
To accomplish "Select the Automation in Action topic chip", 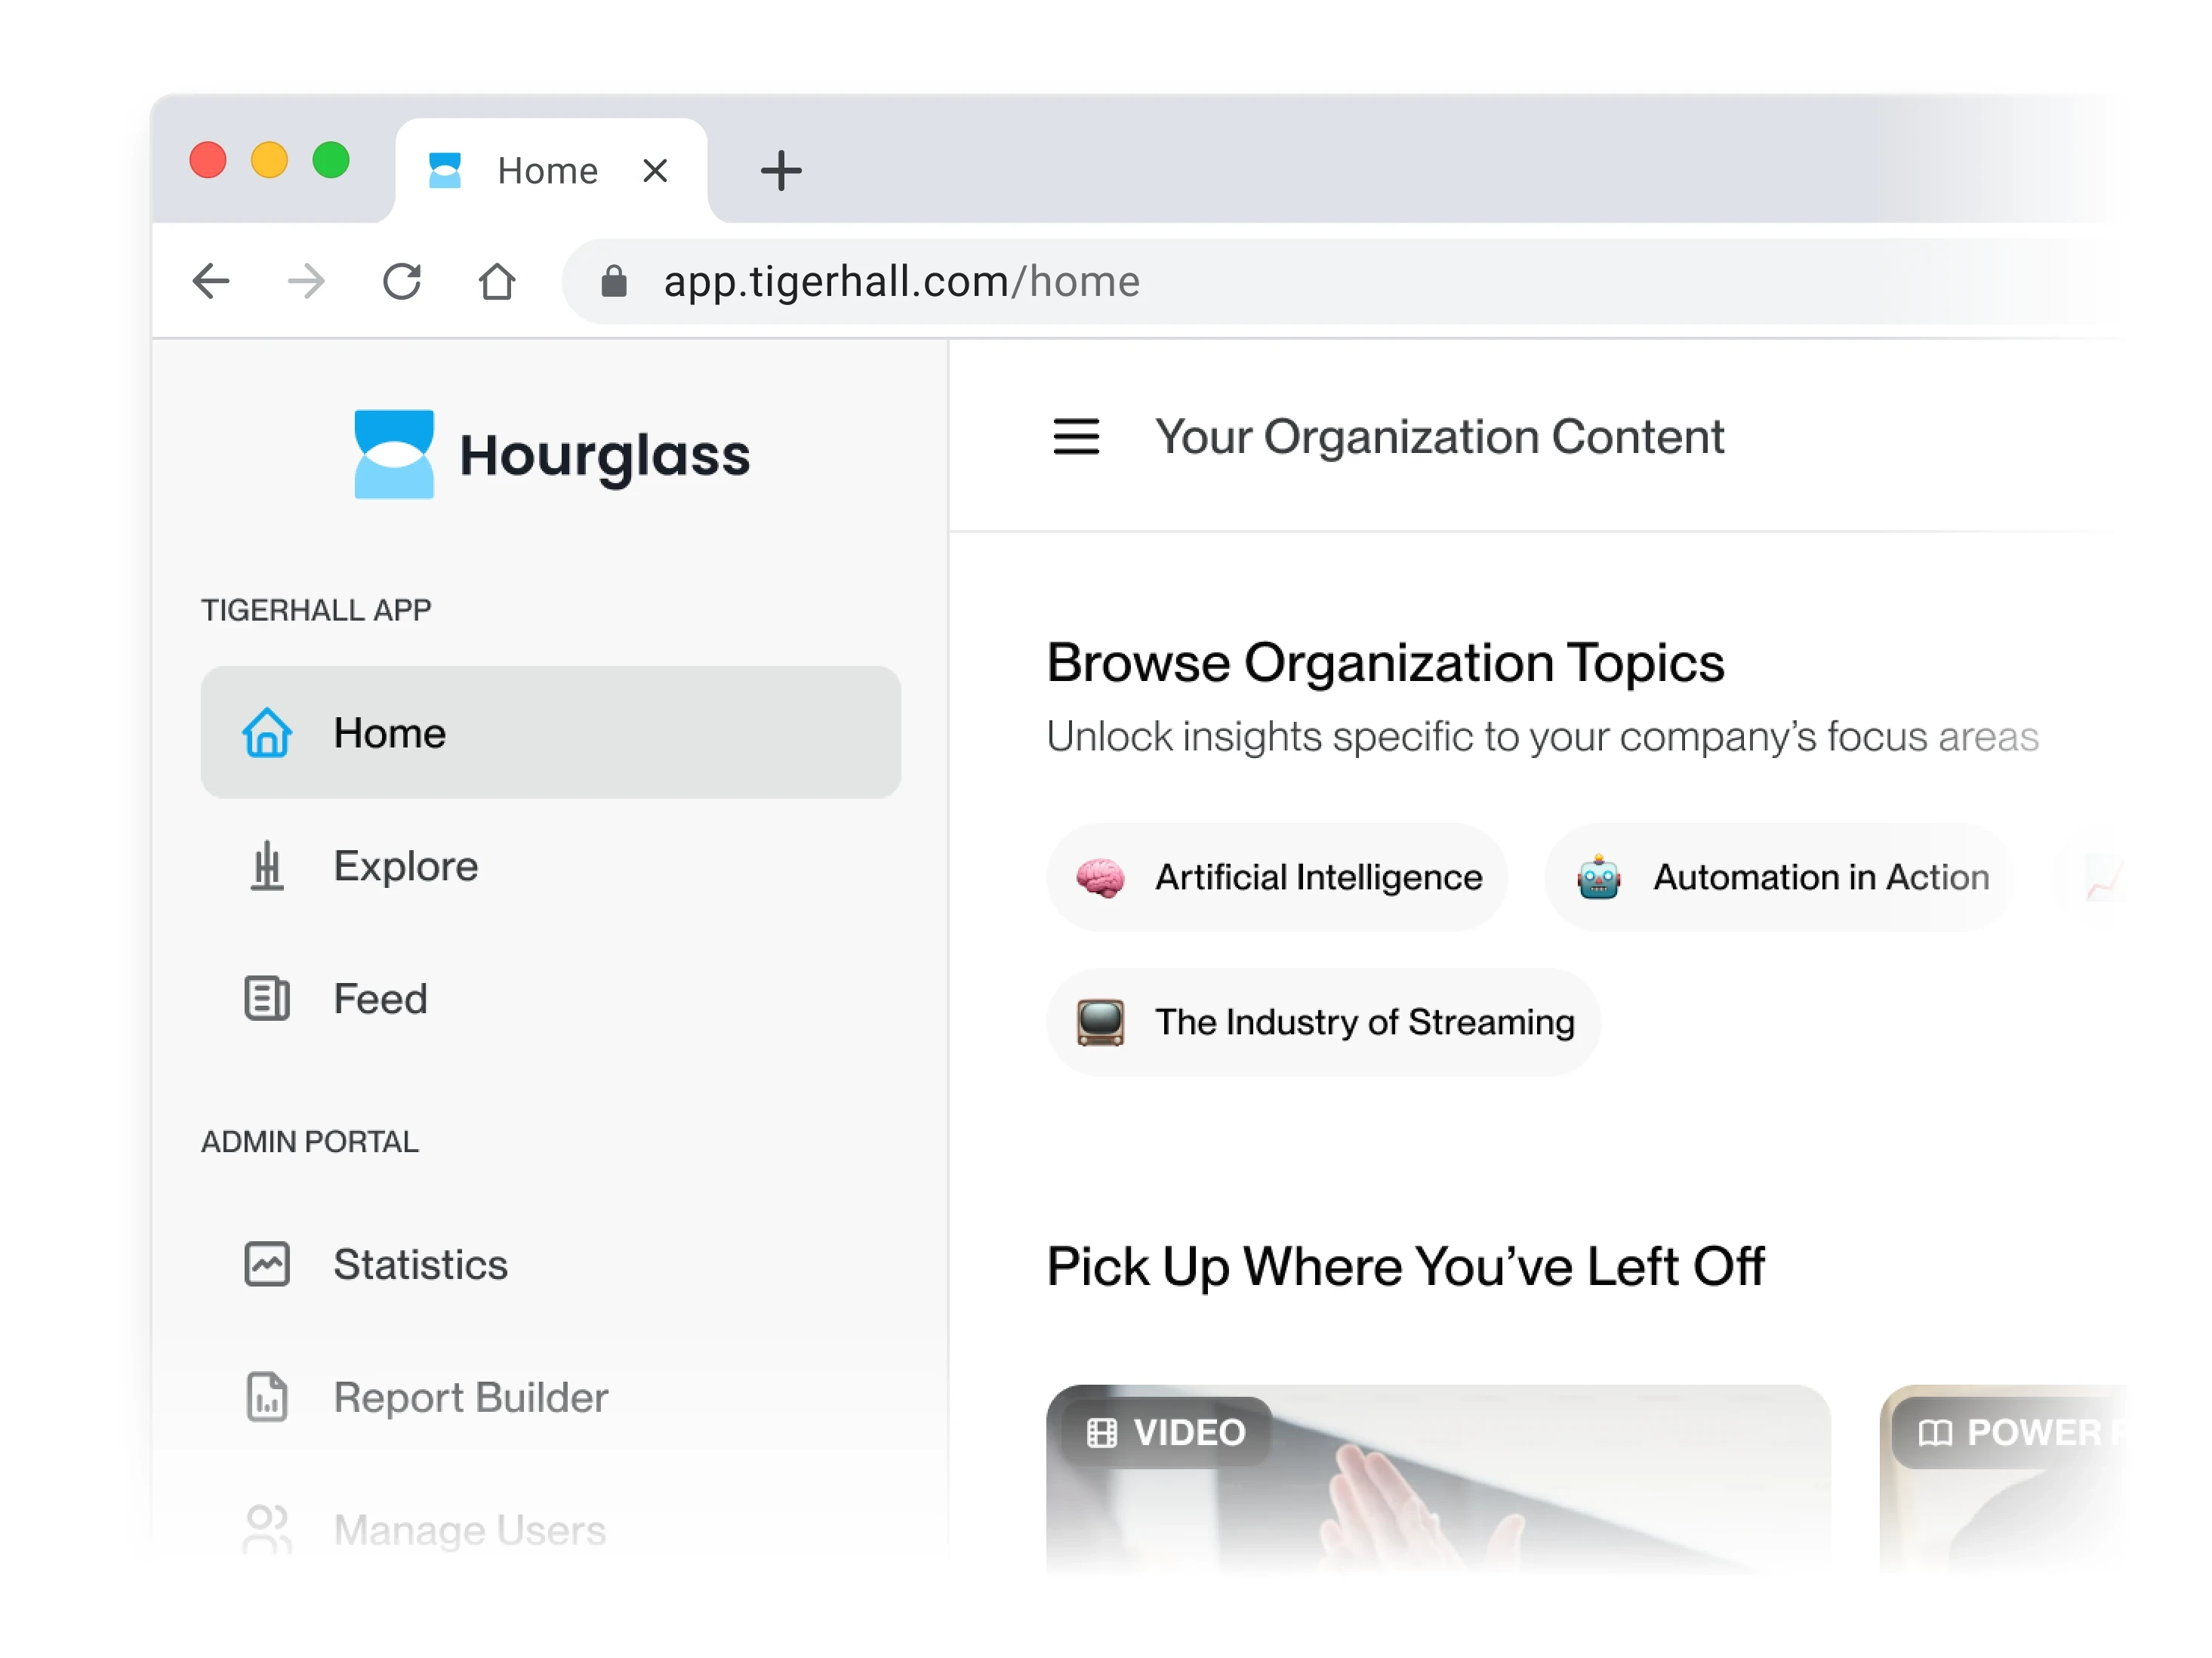I will (x=1779, y=877).
